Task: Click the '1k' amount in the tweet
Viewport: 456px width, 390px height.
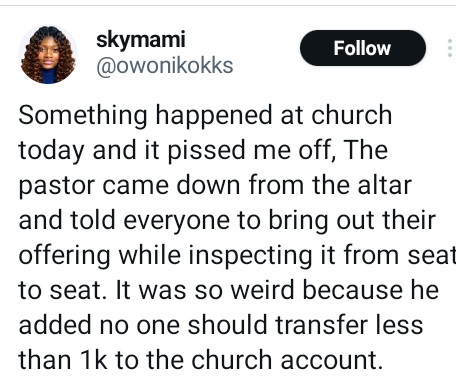Action: tap(93, 360)
